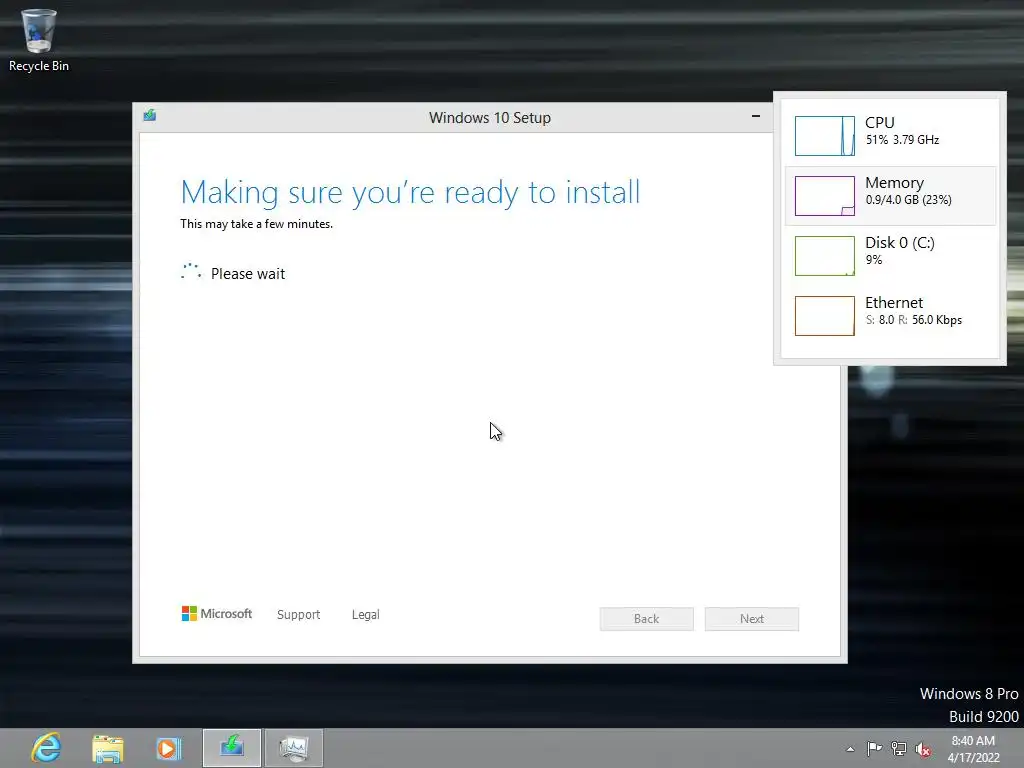Click the CPU label in performance summary

[880, 123]
